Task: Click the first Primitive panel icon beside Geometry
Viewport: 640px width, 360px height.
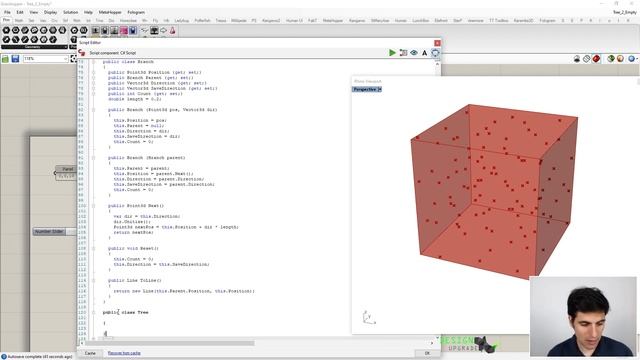Action: (x=74, y=30)
